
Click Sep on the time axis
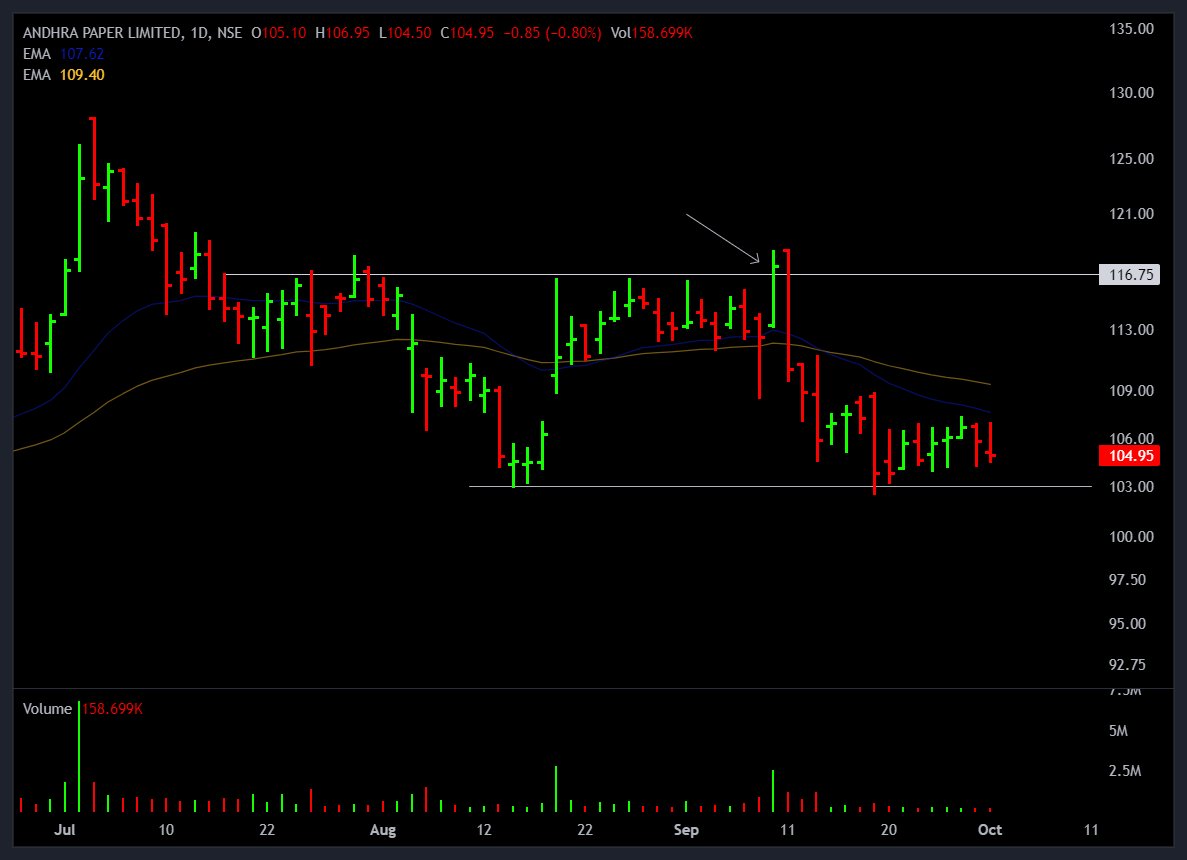(x=685, y=830)
